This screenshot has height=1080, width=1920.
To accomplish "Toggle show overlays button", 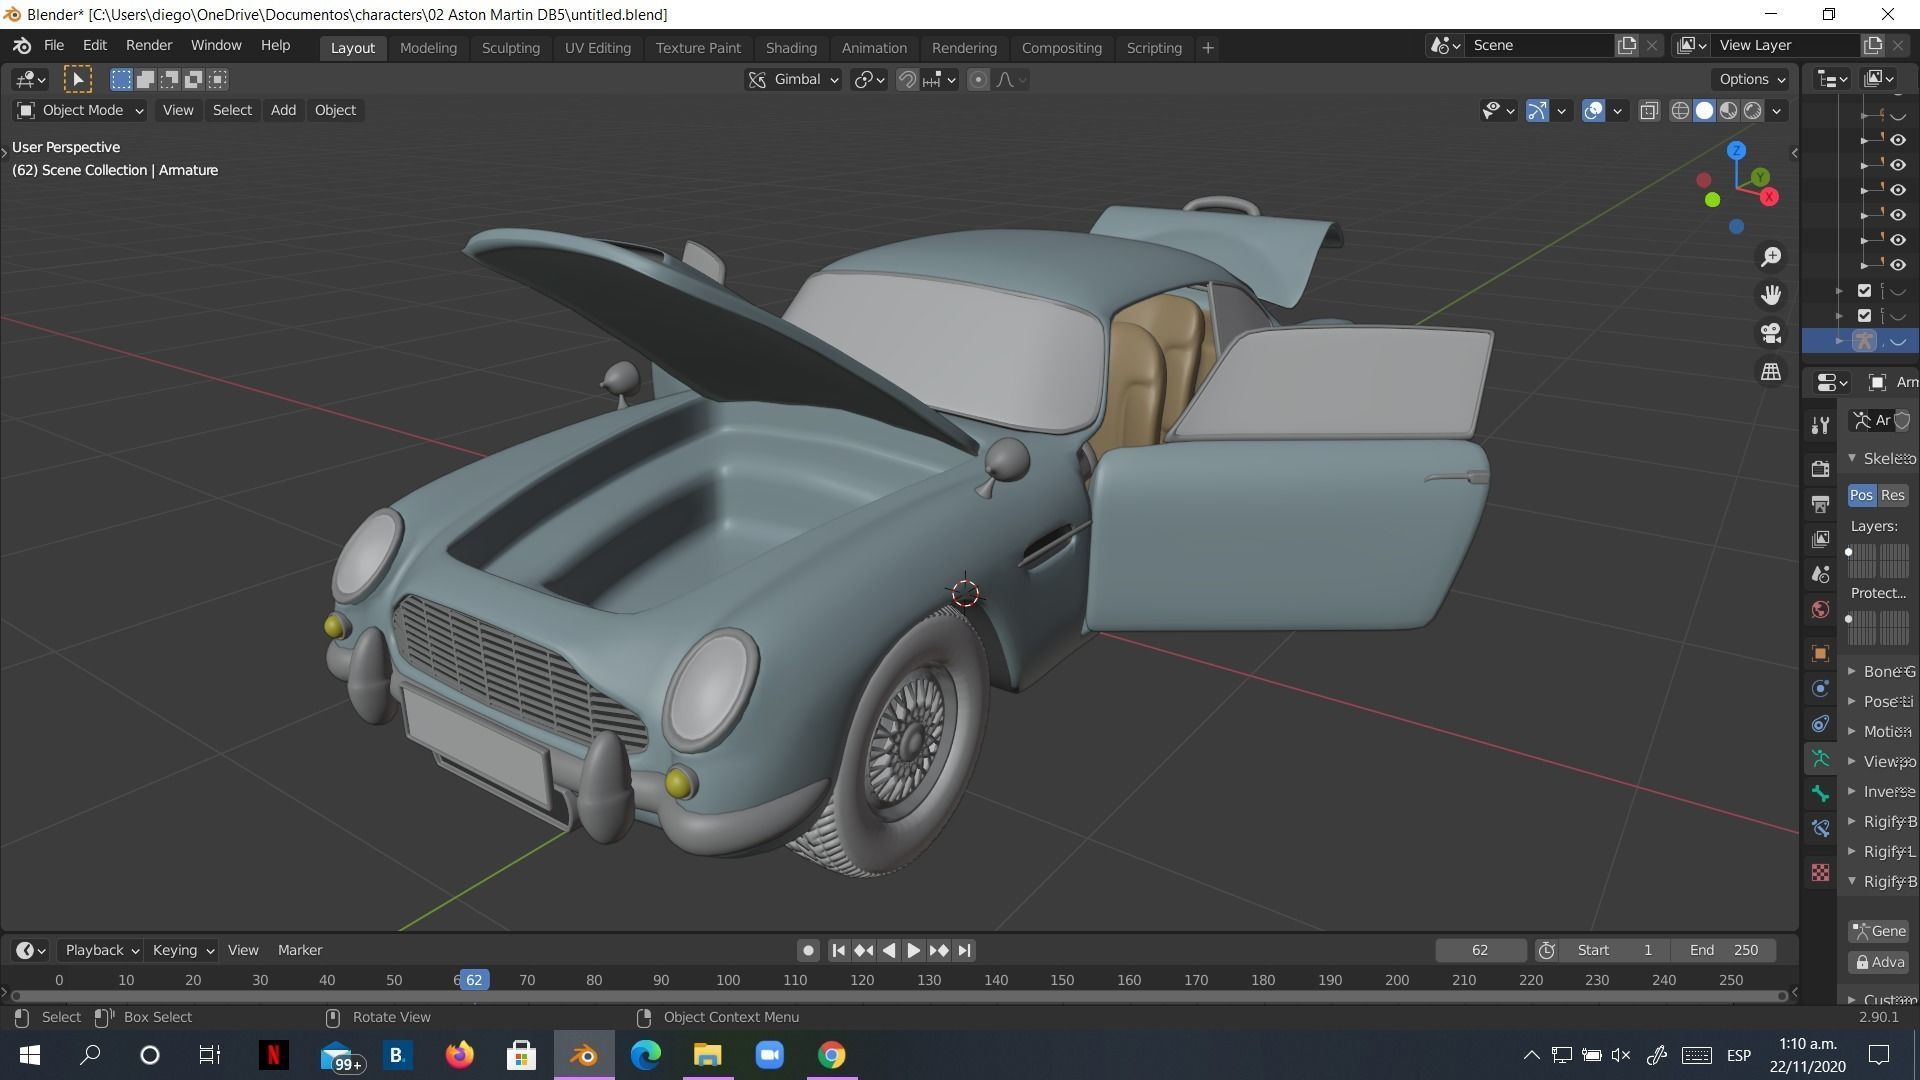I will (1593, 111).
